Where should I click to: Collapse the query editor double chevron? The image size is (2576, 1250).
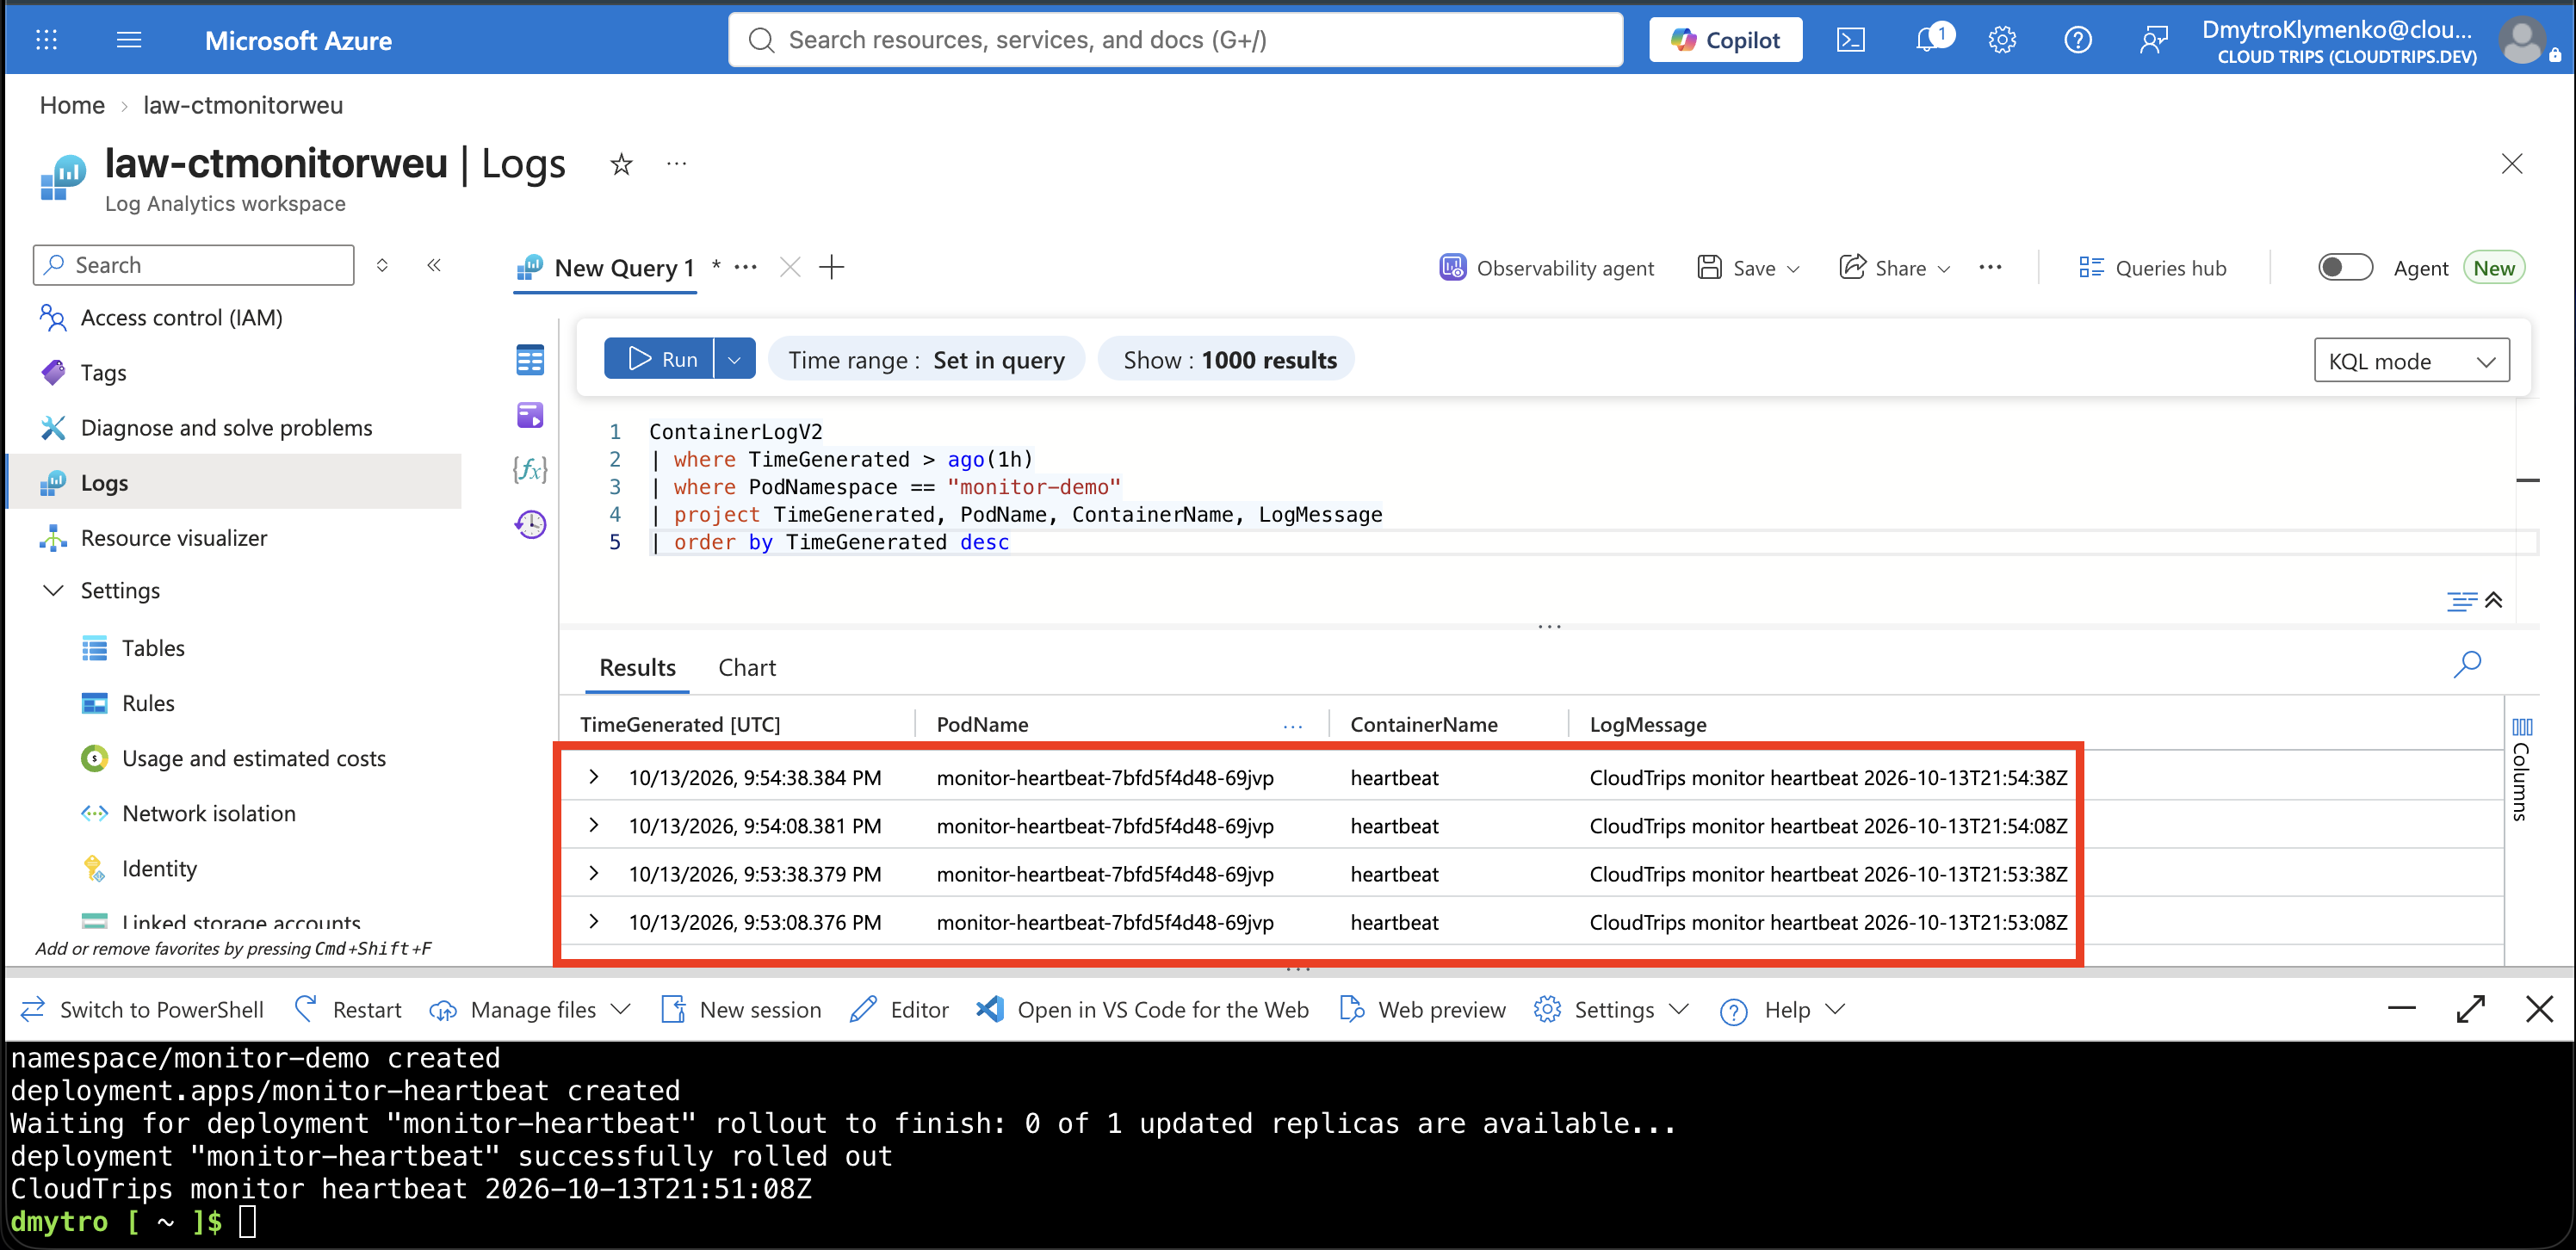(2494, 600)
